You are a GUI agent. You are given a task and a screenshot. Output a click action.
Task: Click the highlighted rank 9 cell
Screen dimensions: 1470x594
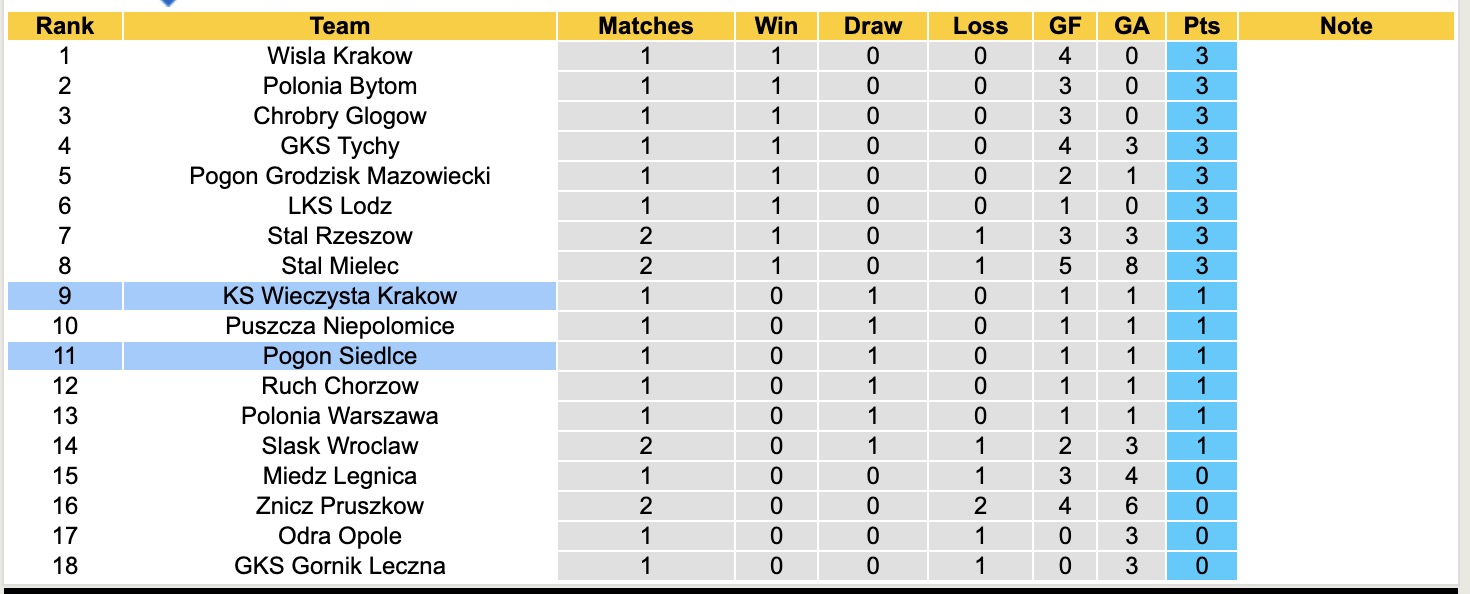pyautogui.click(x=65, y=296)
